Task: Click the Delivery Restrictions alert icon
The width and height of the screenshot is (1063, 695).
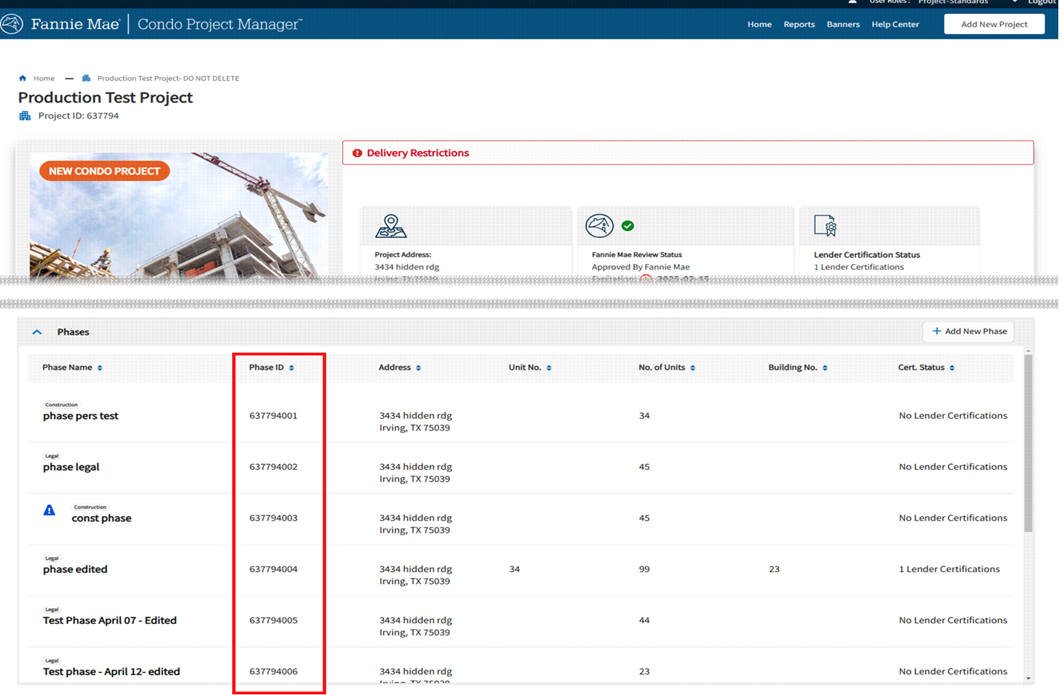Action: point(357,153)
